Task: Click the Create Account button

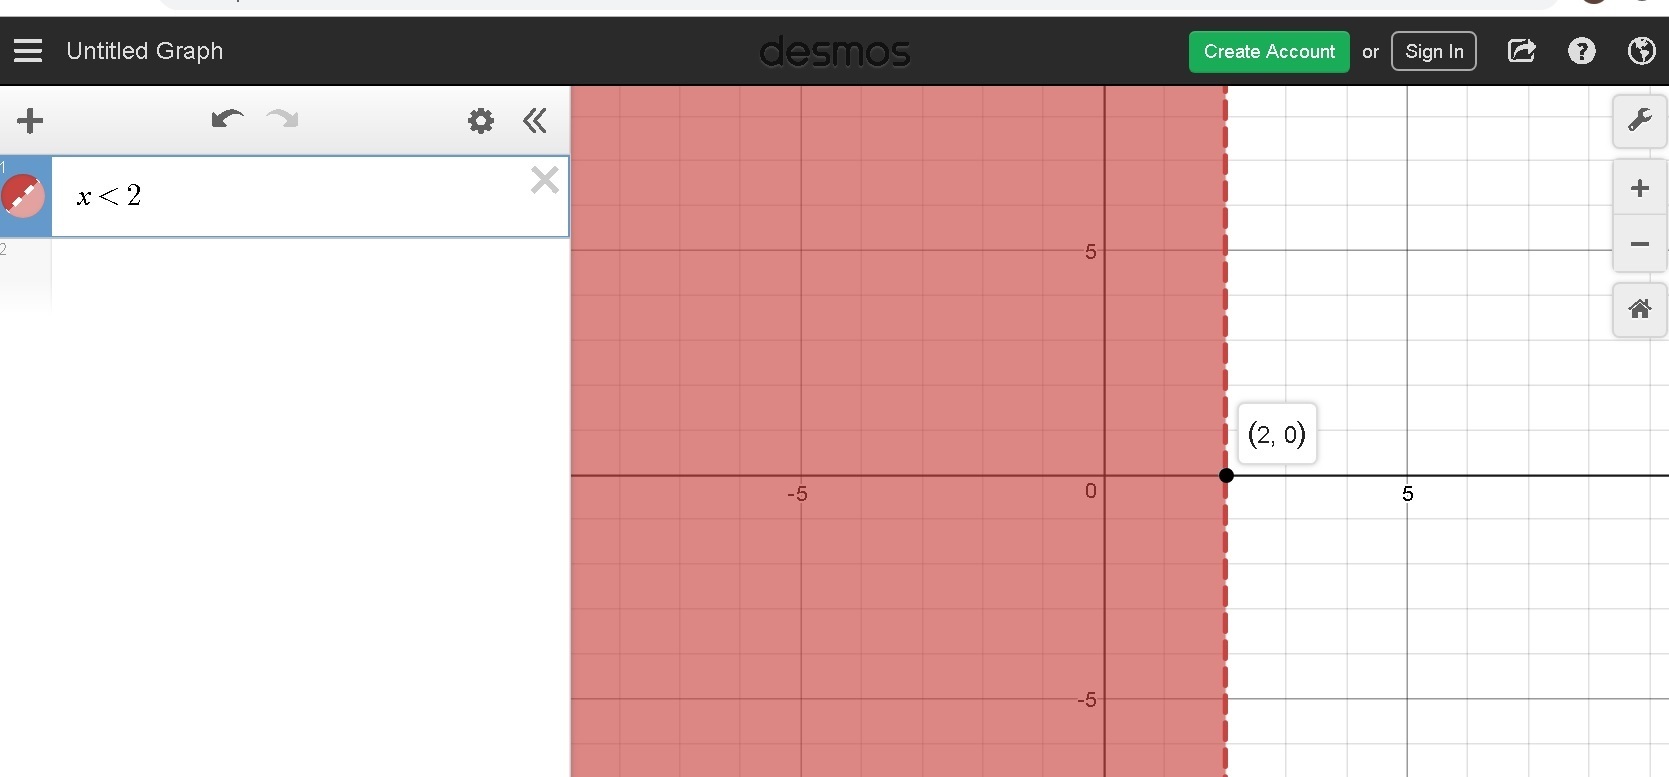Action: (x=1269, y=52)
